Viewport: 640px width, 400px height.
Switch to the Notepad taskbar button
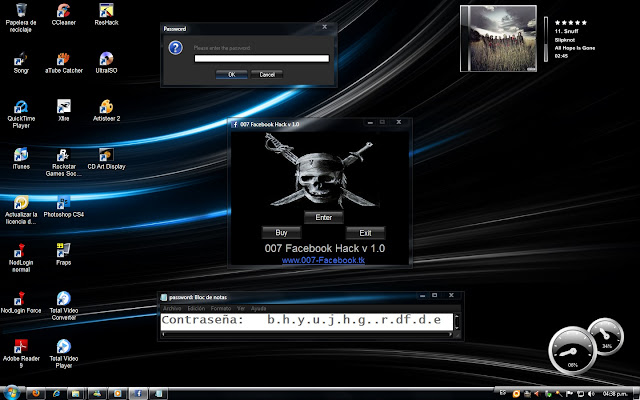point(158,393)
